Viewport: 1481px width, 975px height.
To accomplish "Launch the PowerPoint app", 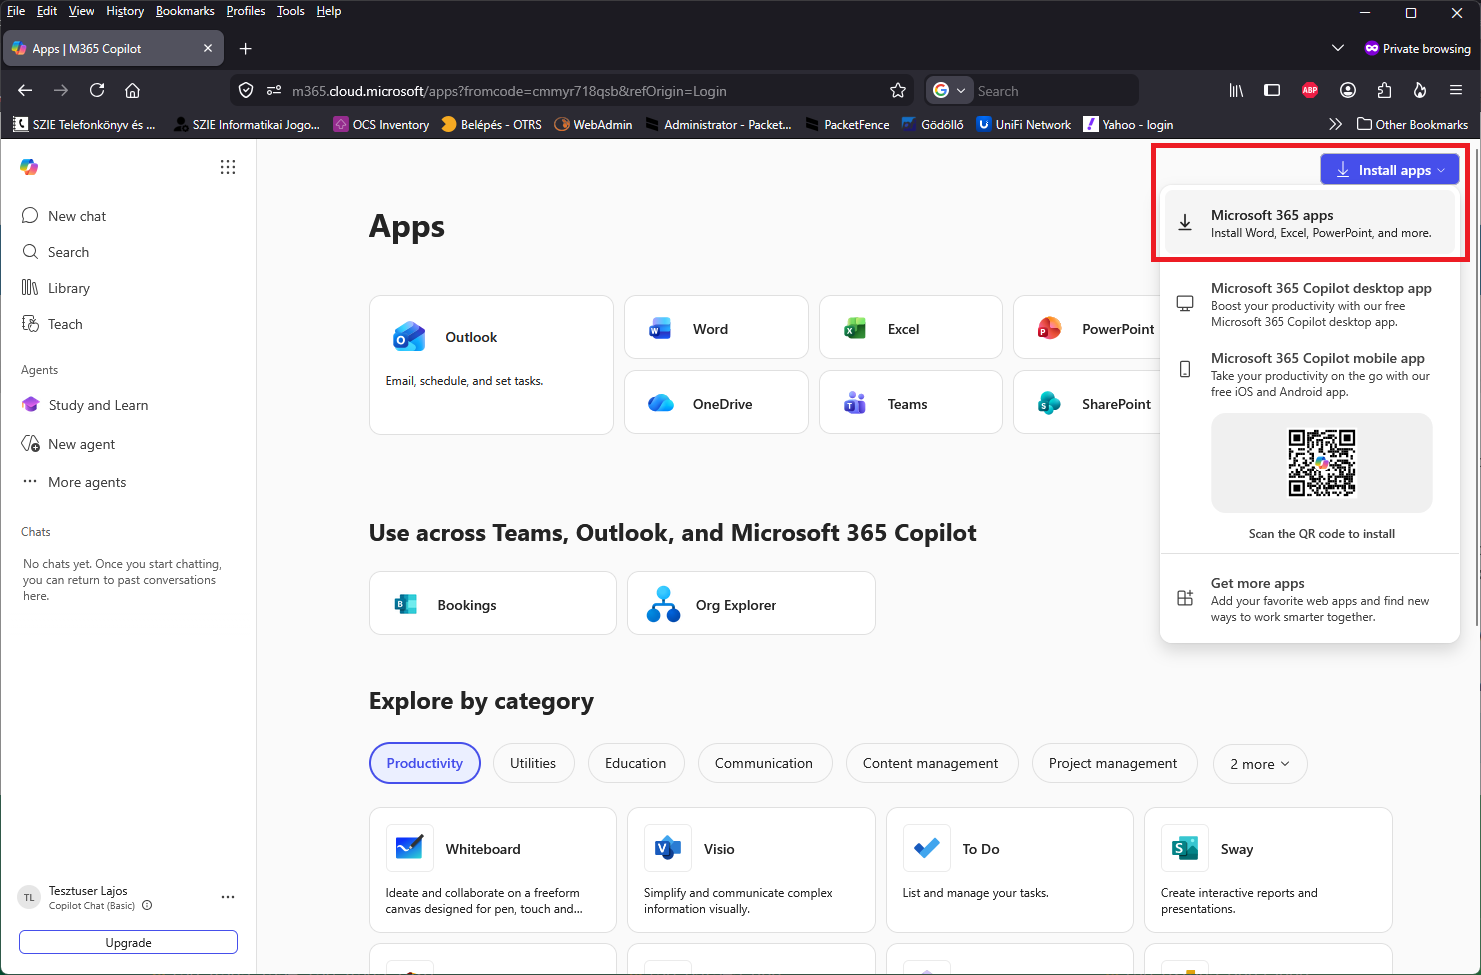I will point(1087,327).
